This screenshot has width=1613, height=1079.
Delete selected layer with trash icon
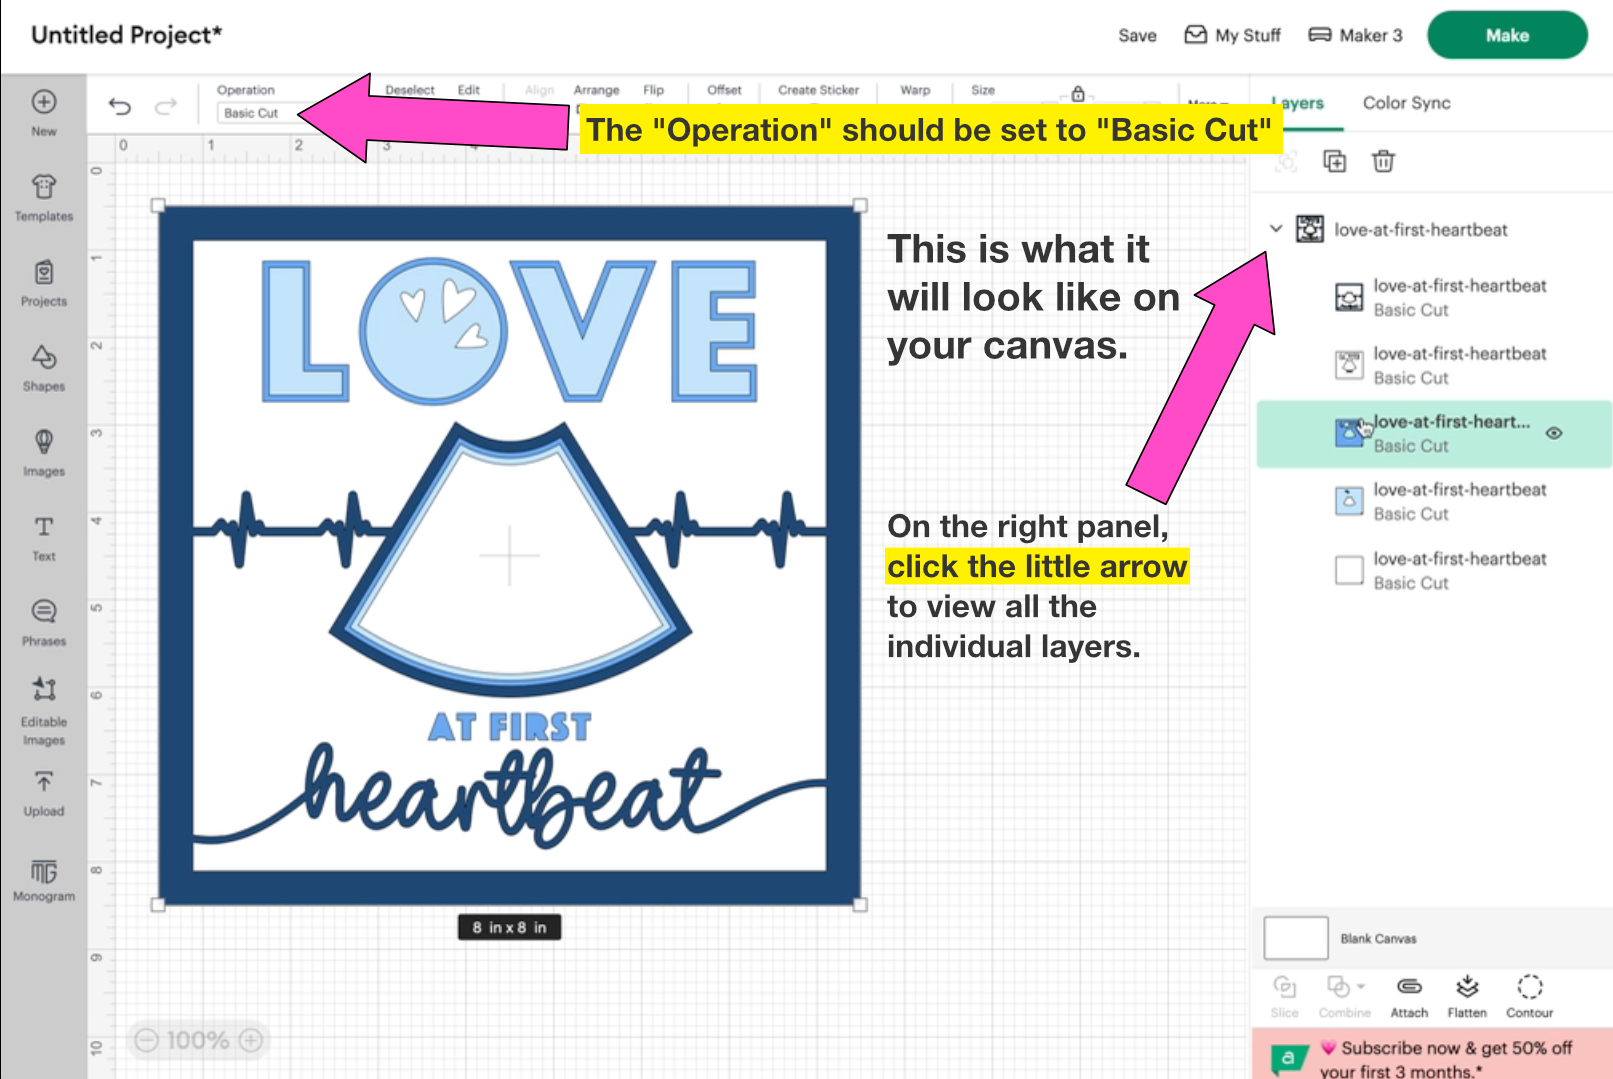click(x=1383, y=161)
